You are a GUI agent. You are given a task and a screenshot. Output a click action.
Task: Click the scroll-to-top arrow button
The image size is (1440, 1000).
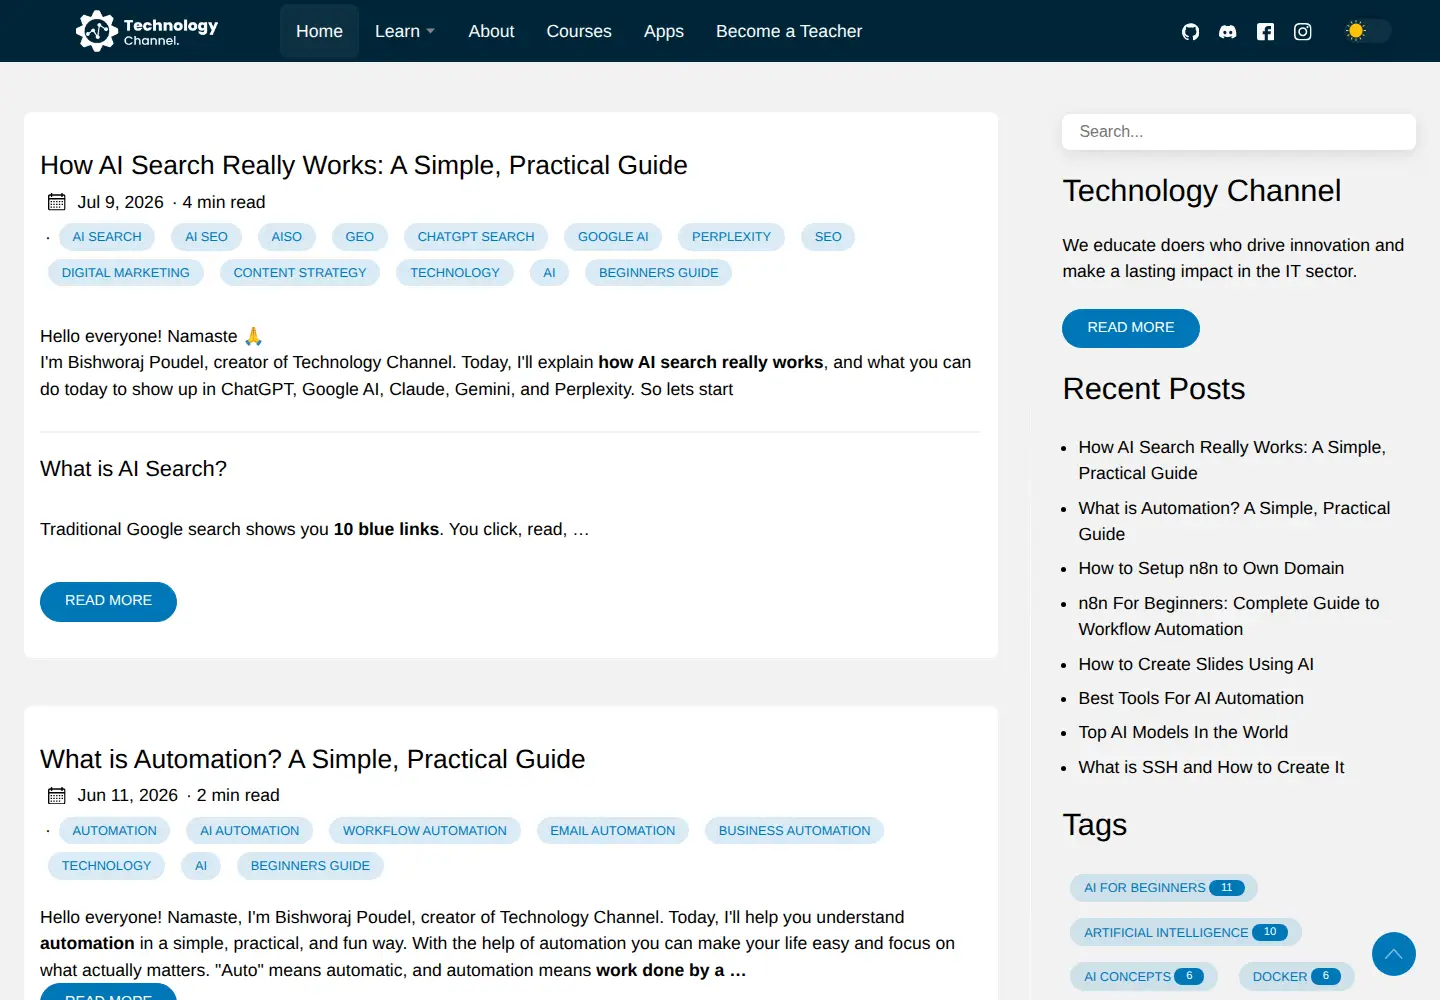(x=1394, y=954)
